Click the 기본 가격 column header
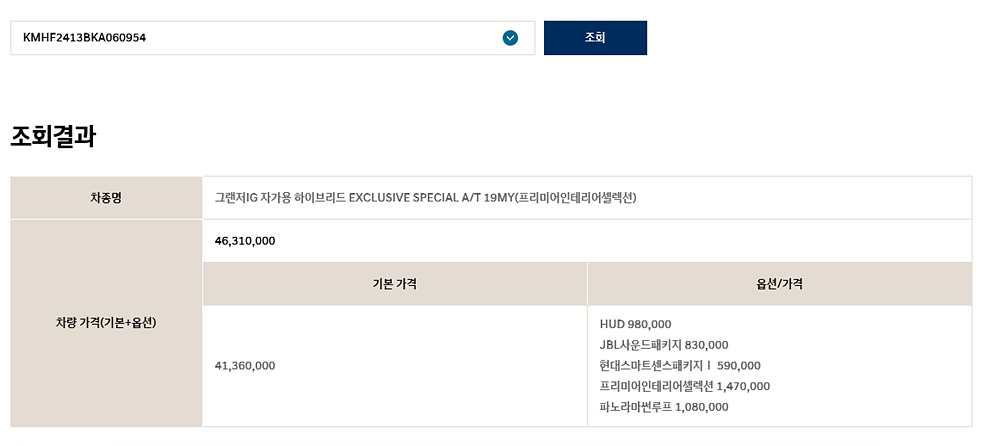This screenshot has height=446, width=1000. coord(395,284)
